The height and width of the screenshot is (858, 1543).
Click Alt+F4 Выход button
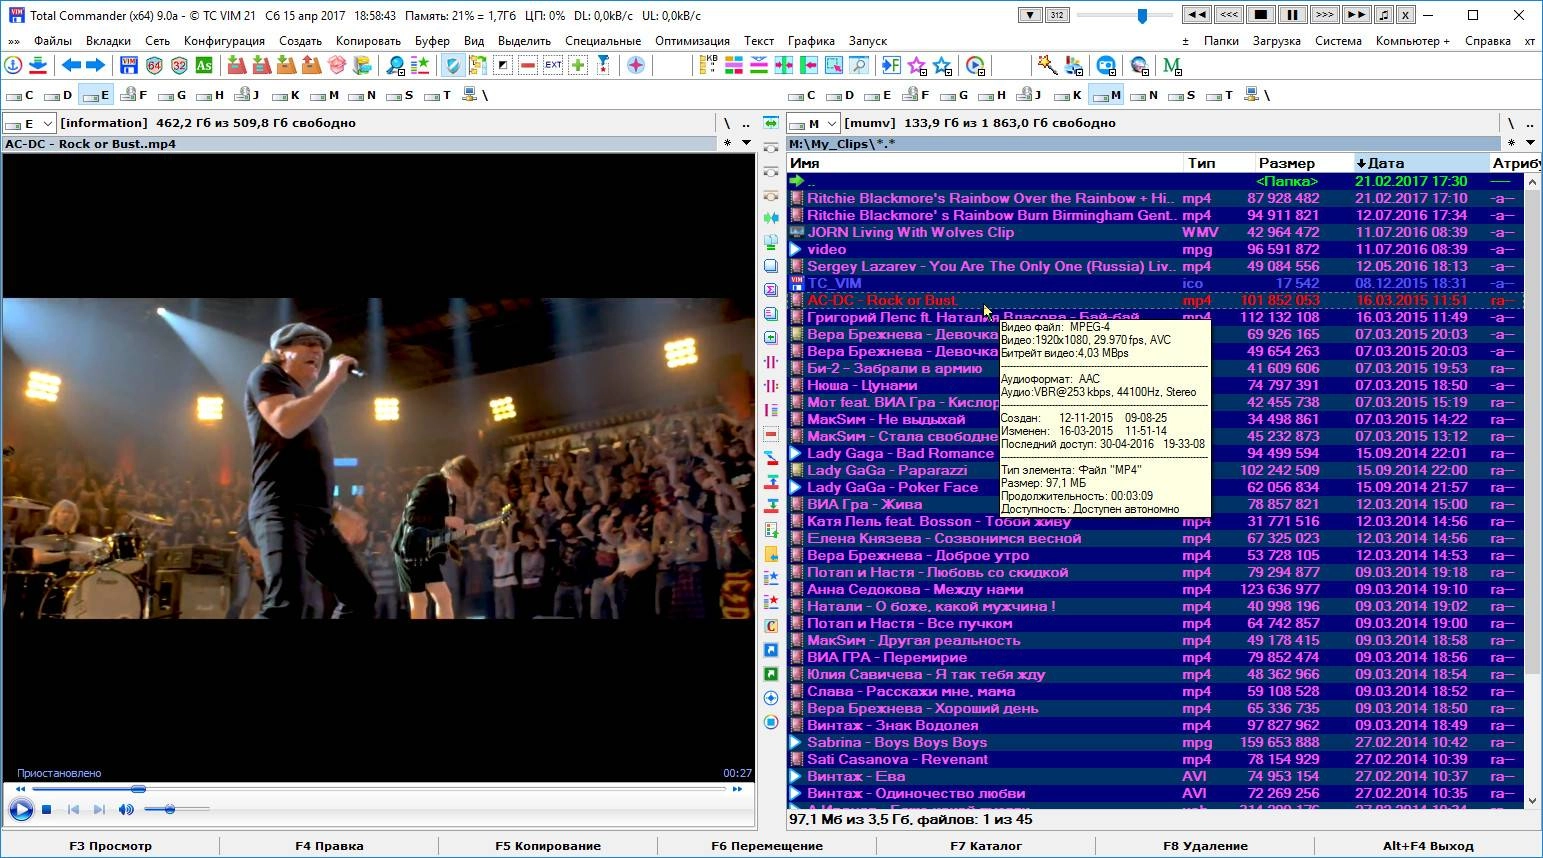[x=1428, y=846]
